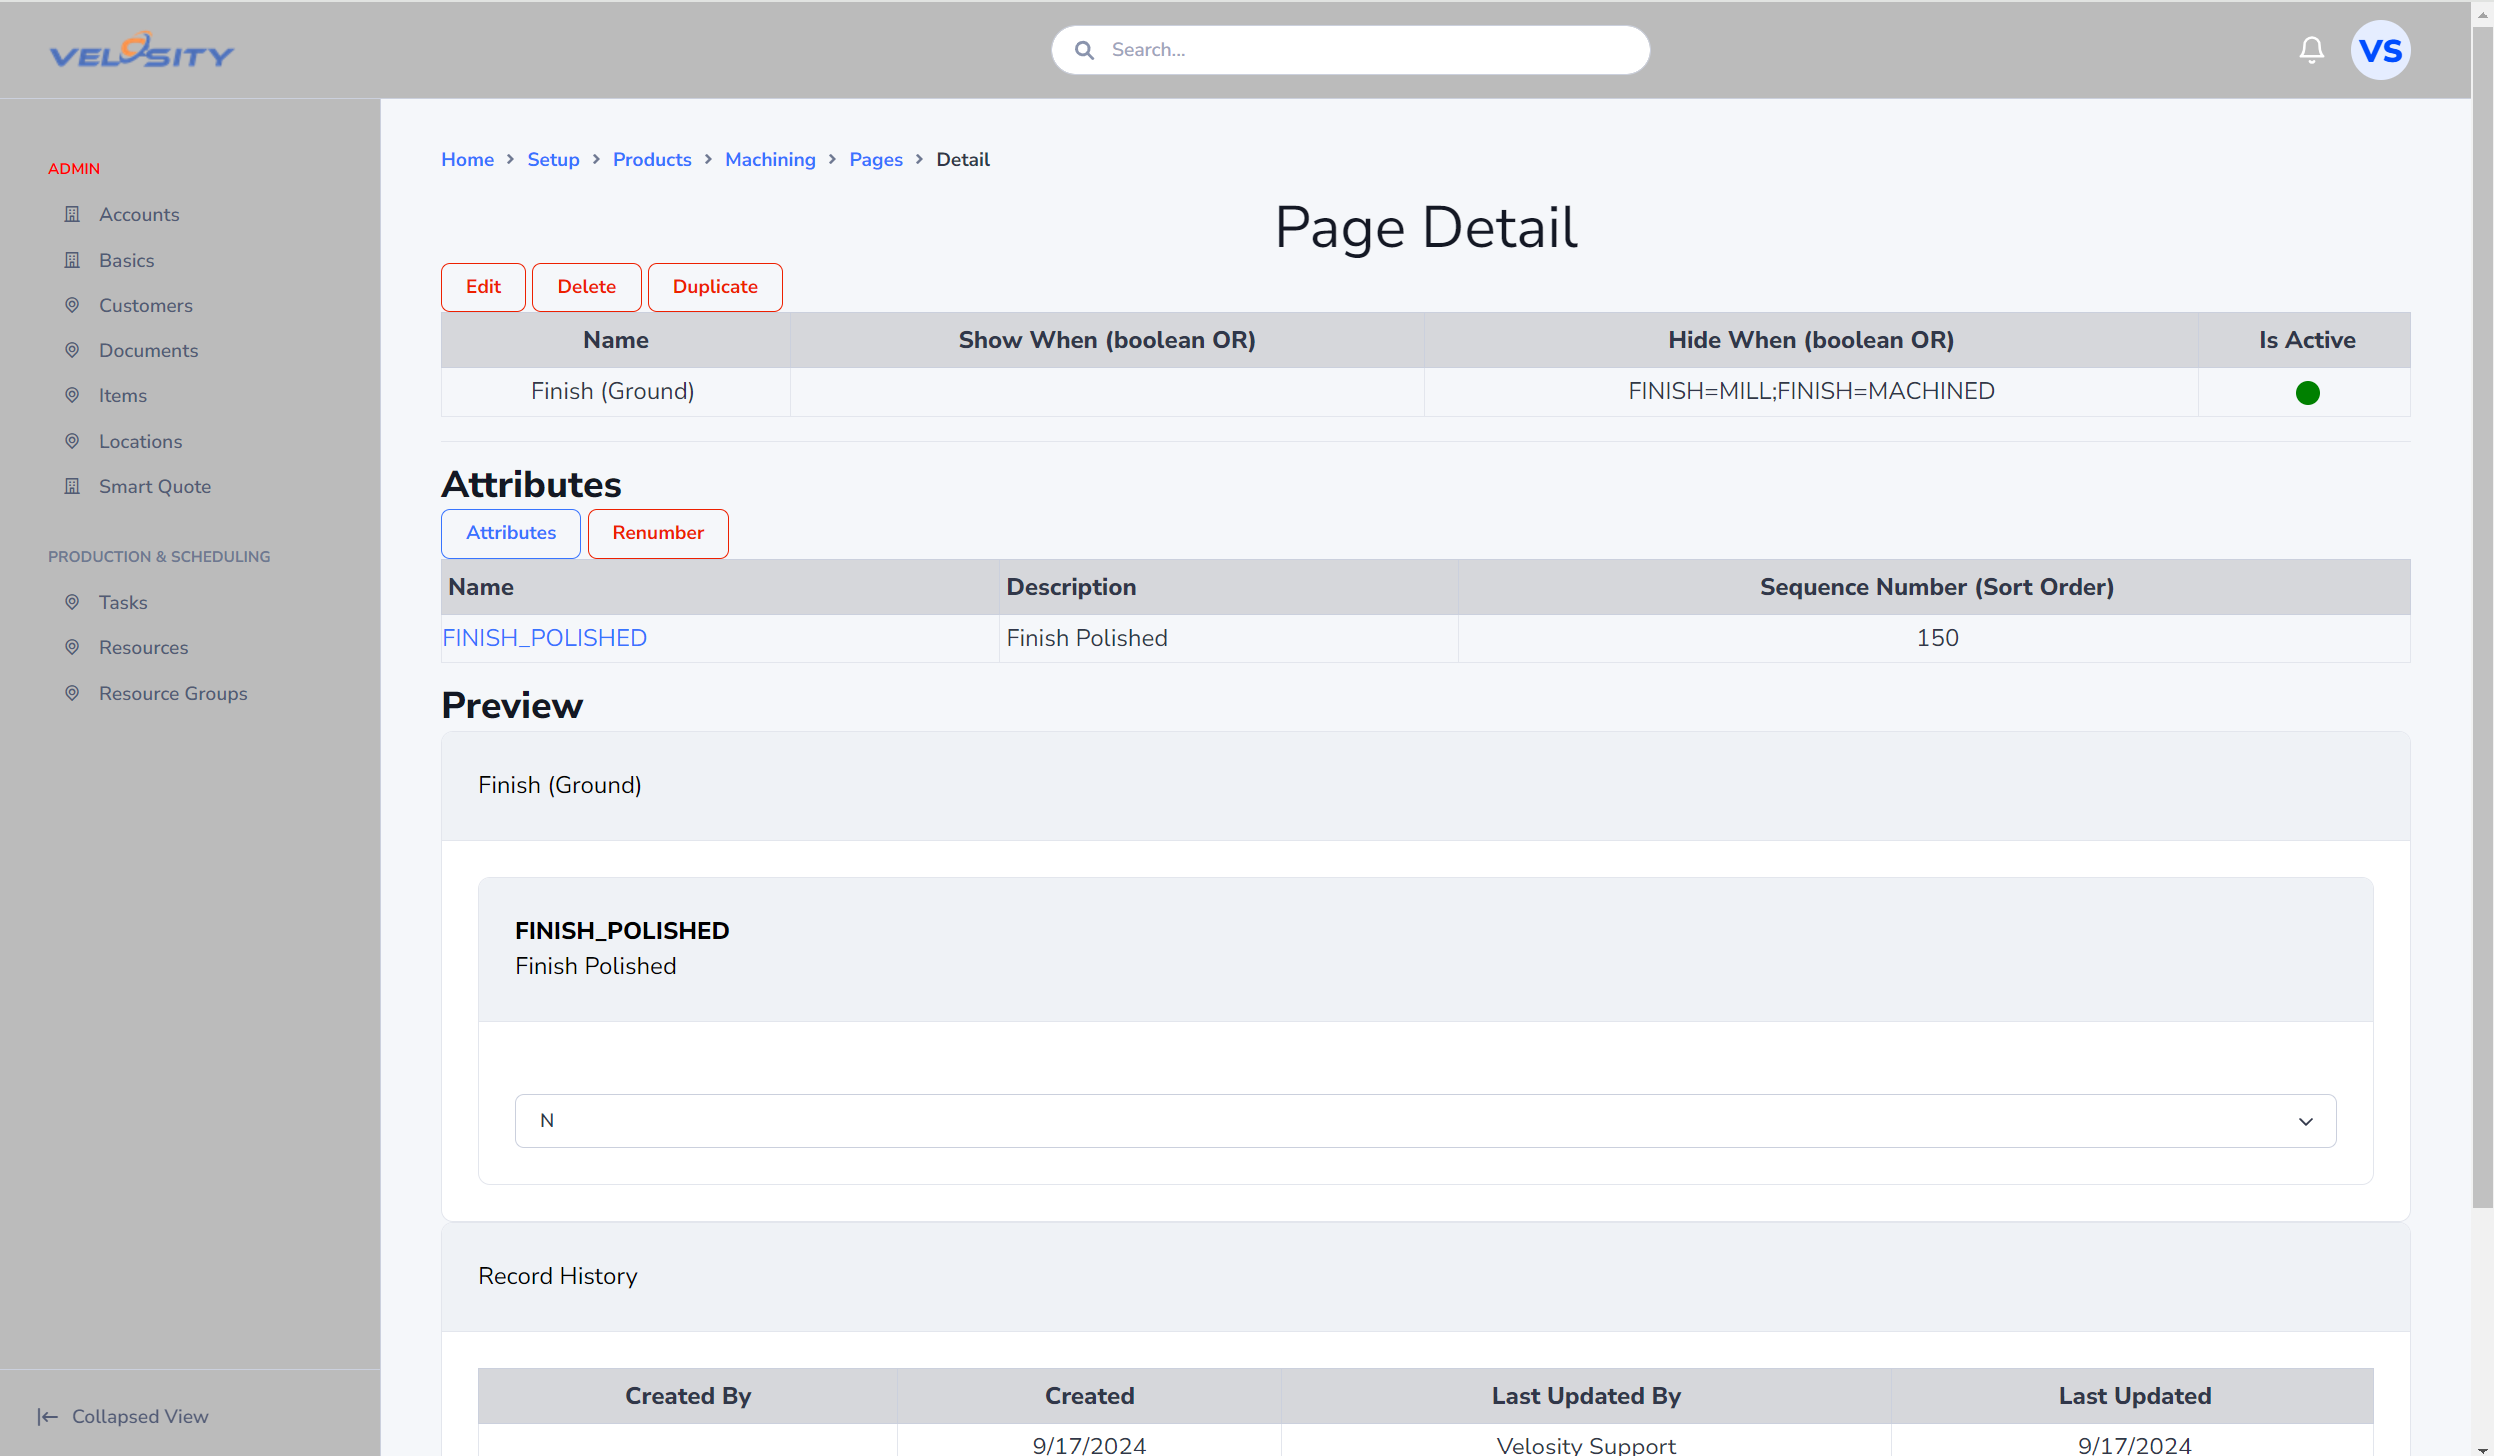Screen dimensions: 2494x1456
Task: Click the Collapsed View arrow icon
Action: [x=47, y=1416]
